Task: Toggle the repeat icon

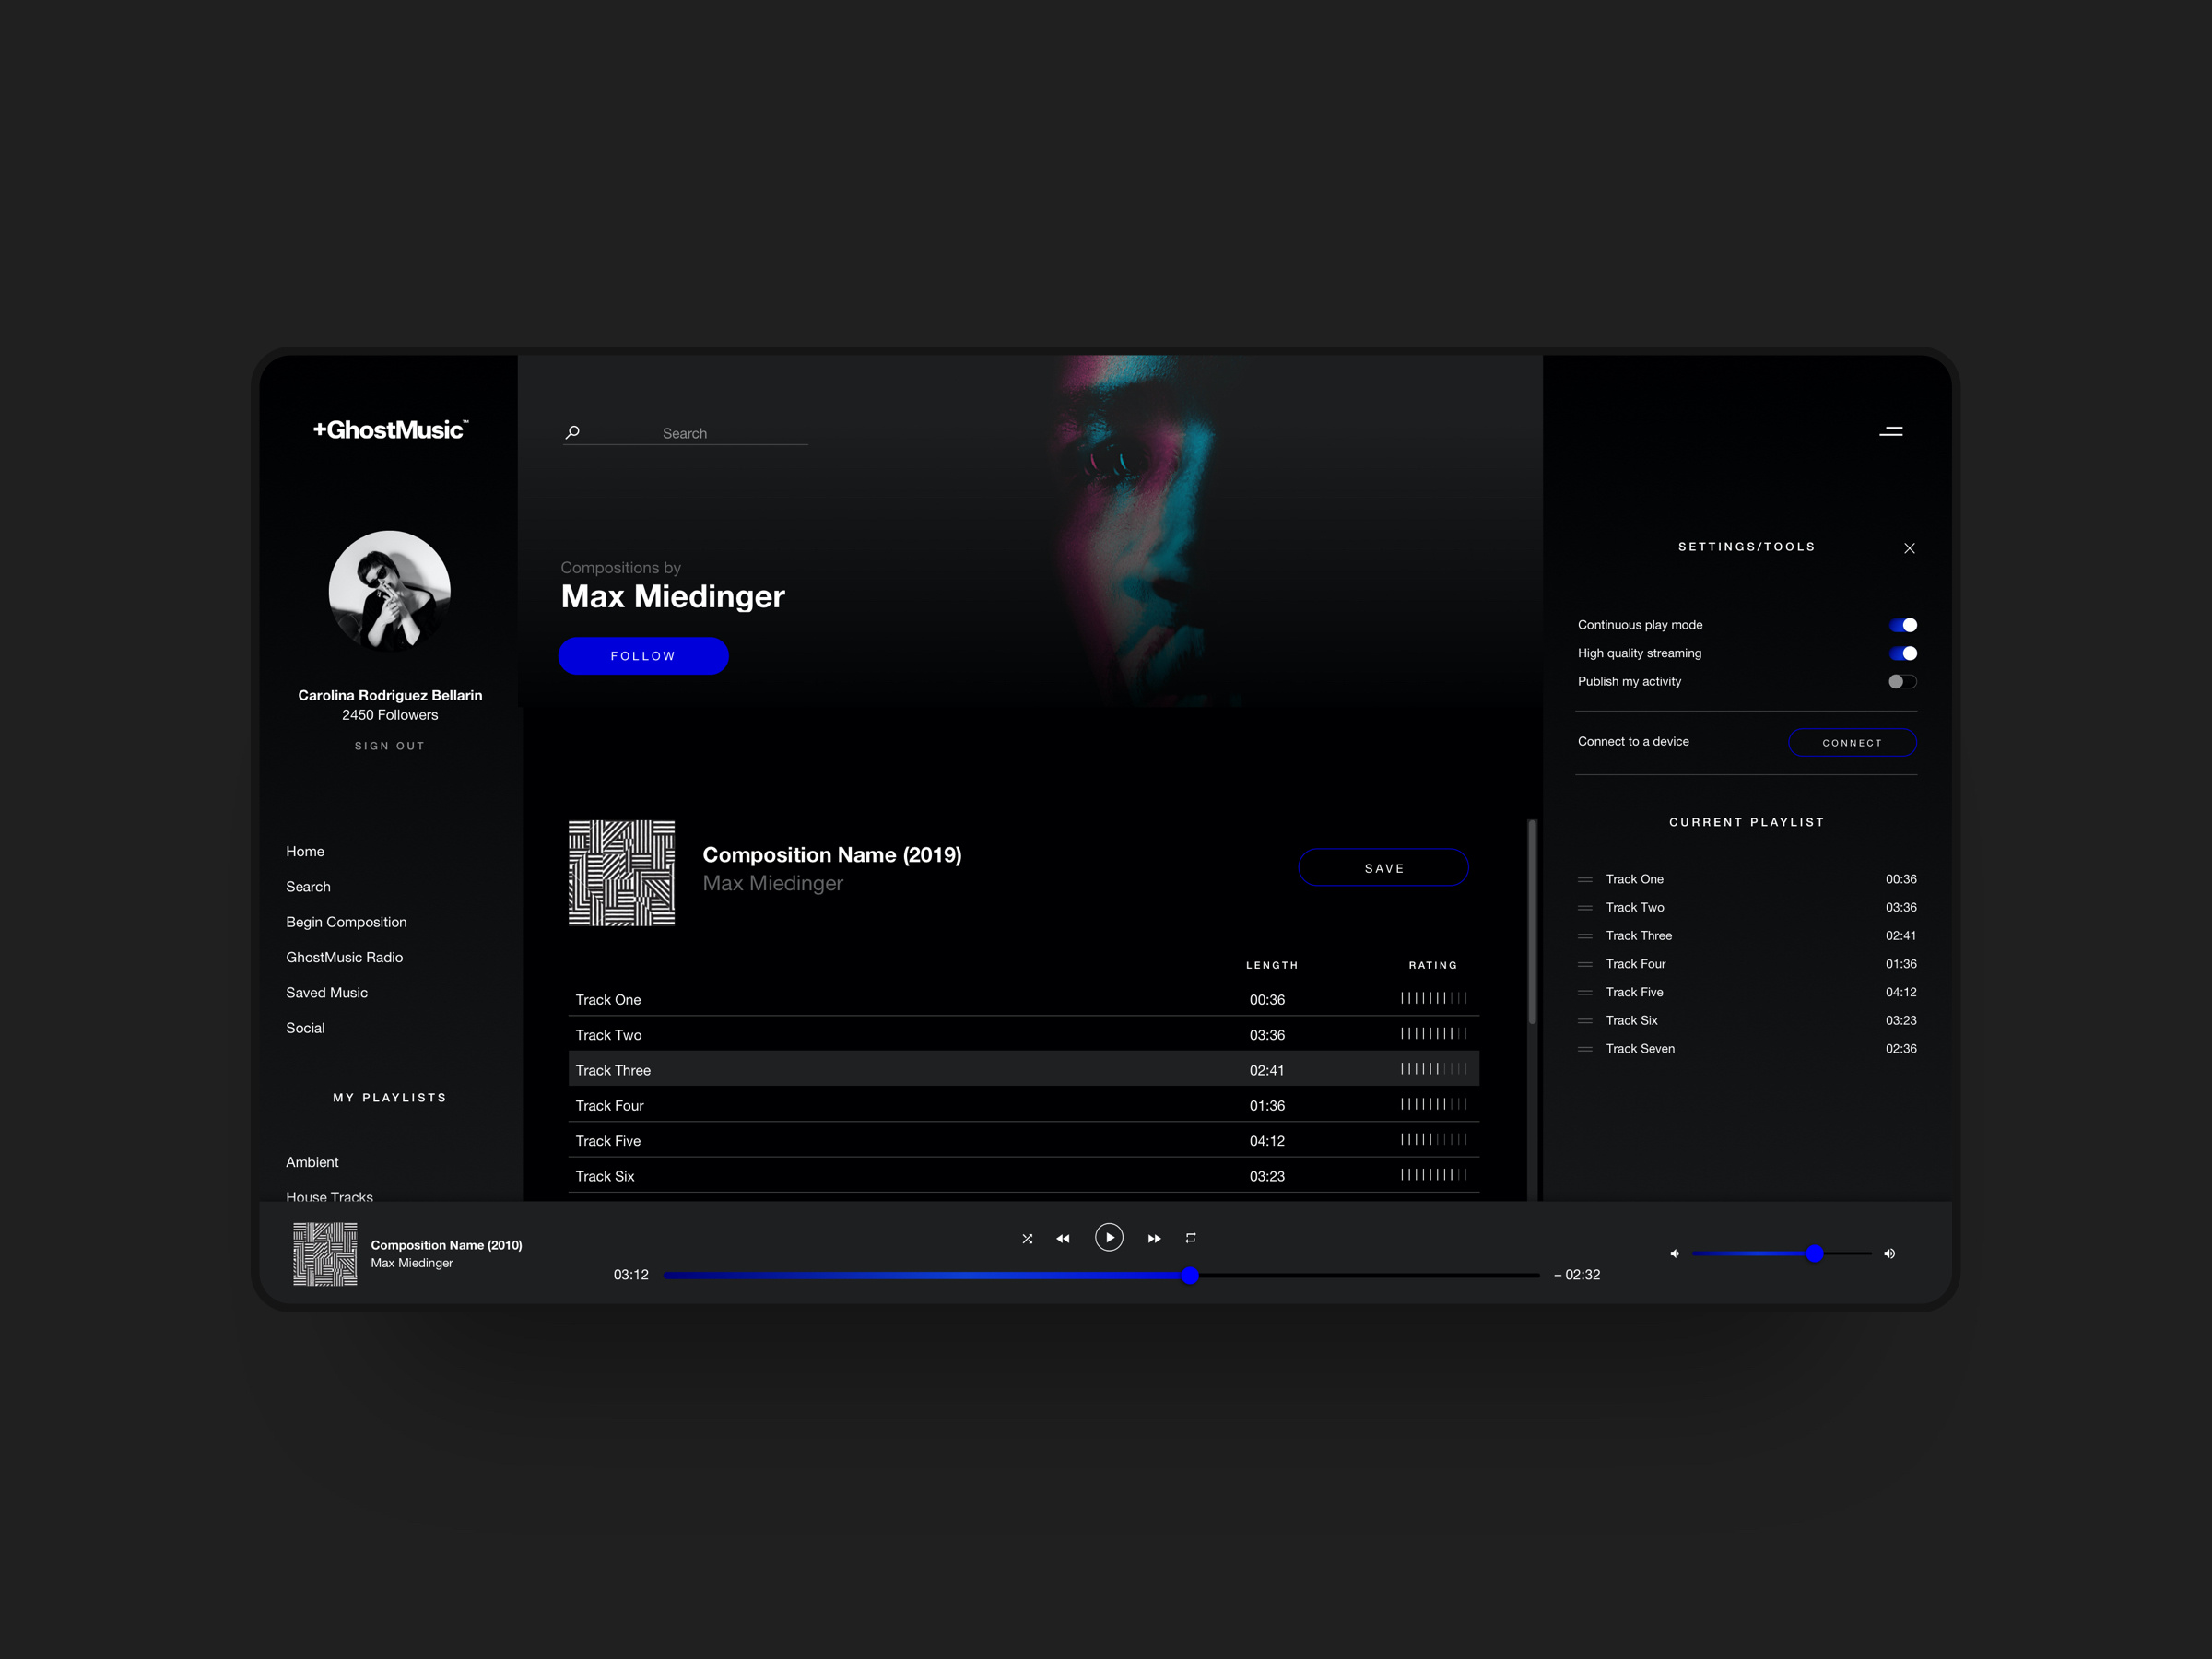Action: [1190, 1237]
